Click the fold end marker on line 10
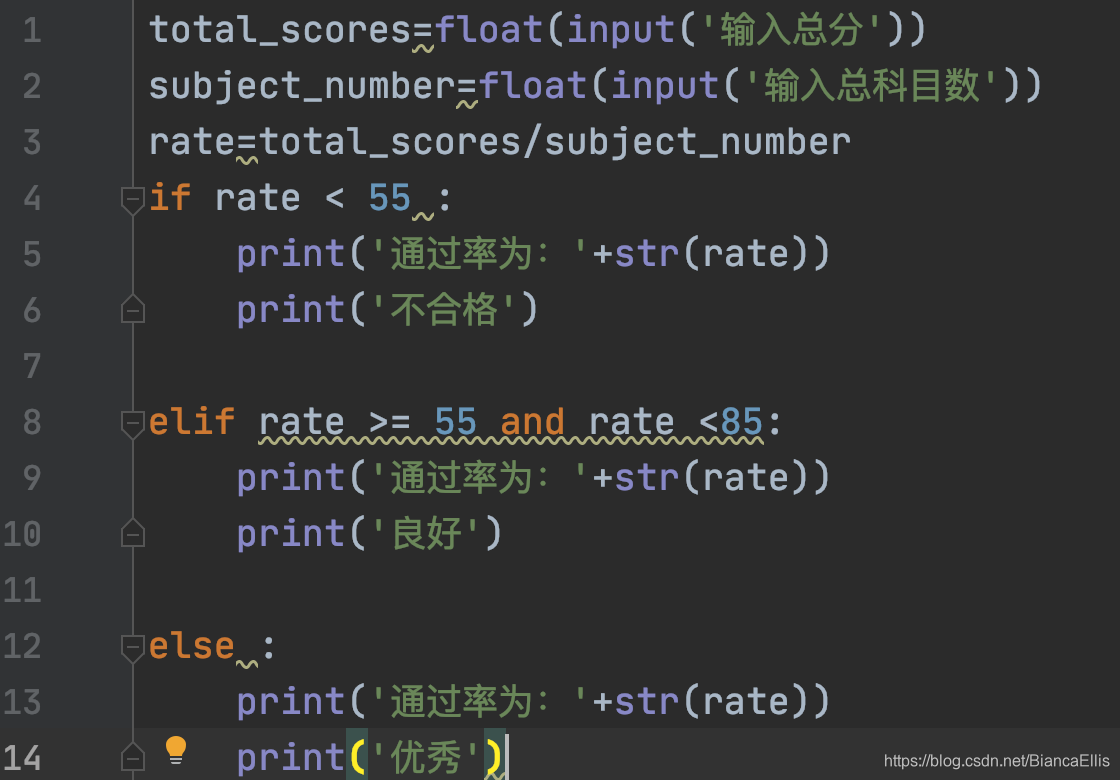Image resolution: width=1120 pixels, height=780 pixels. pos(133,533)
